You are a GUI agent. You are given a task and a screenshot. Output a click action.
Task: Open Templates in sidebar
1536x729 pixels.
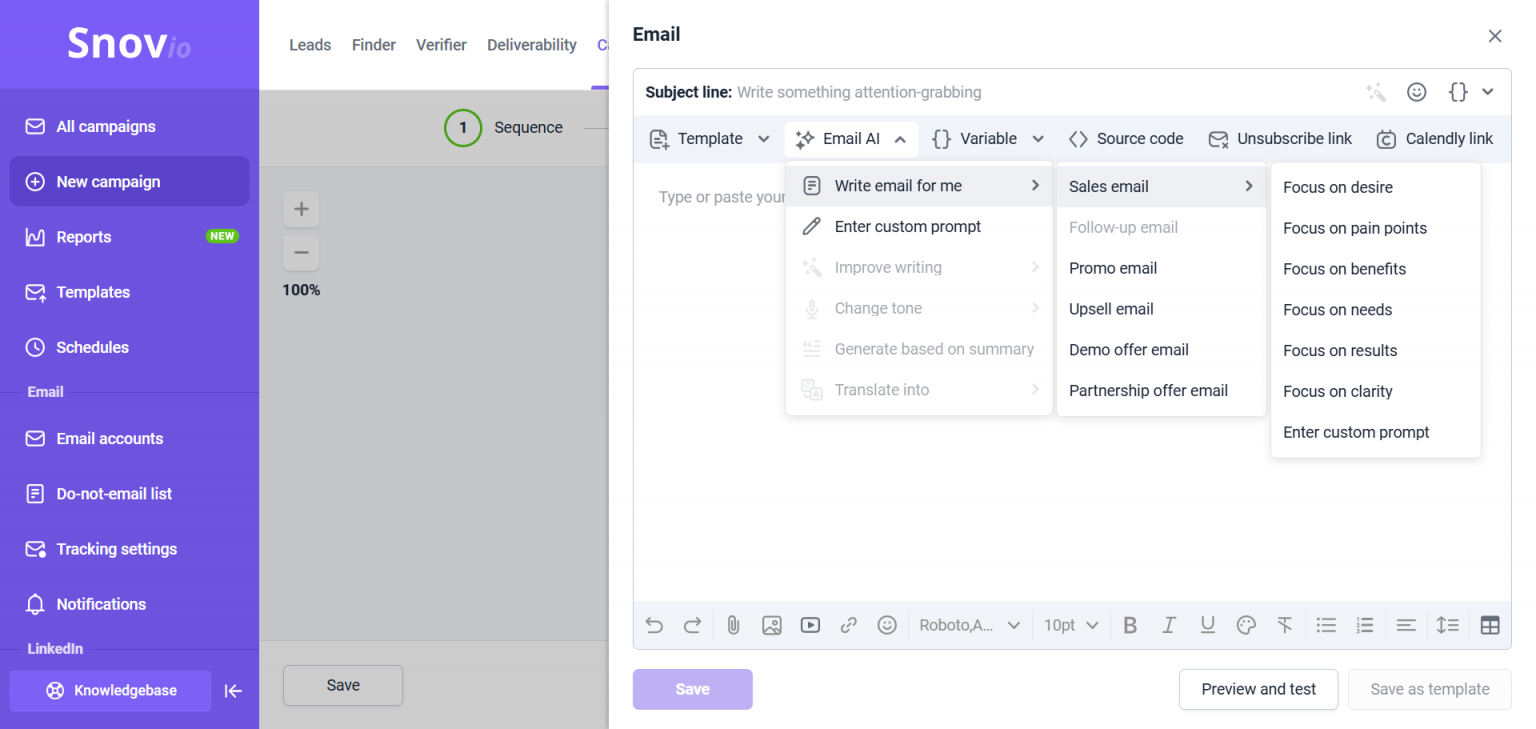tap(130, 292)
